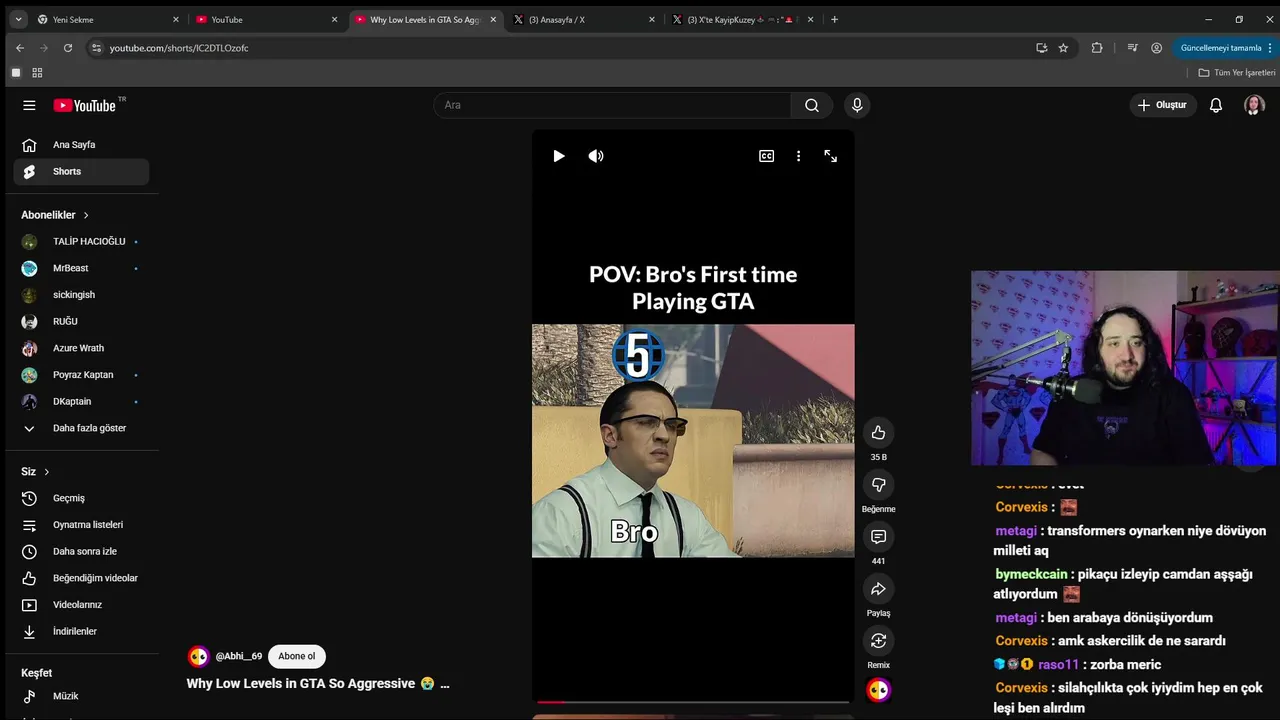The width and height of the screenshot is (1280, 720).
Task: Open the @Abhi__69 channel link
Action: click(x=239, y=656)
